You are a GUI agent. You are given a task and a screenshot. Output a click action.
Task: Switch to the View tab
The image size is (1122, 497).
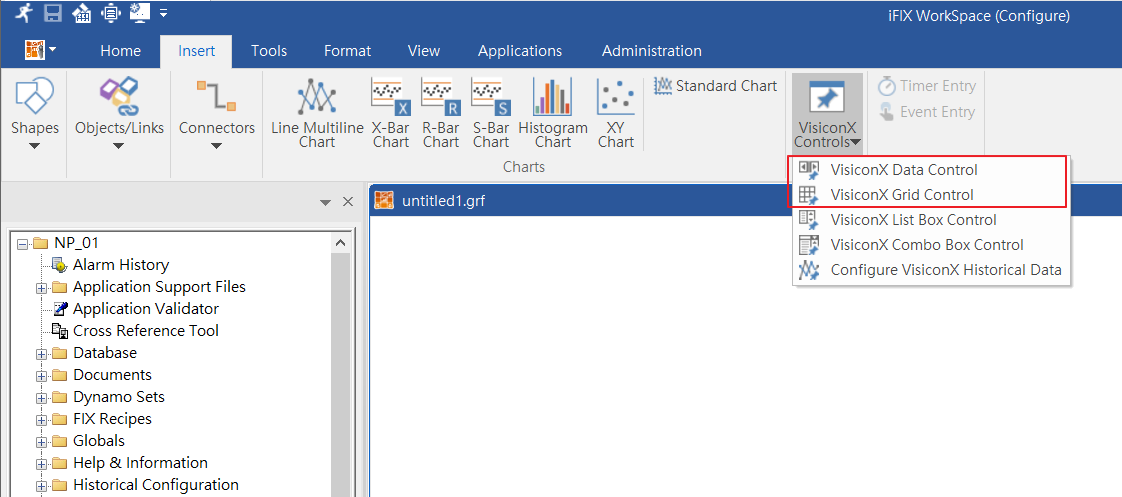[424, 51]
